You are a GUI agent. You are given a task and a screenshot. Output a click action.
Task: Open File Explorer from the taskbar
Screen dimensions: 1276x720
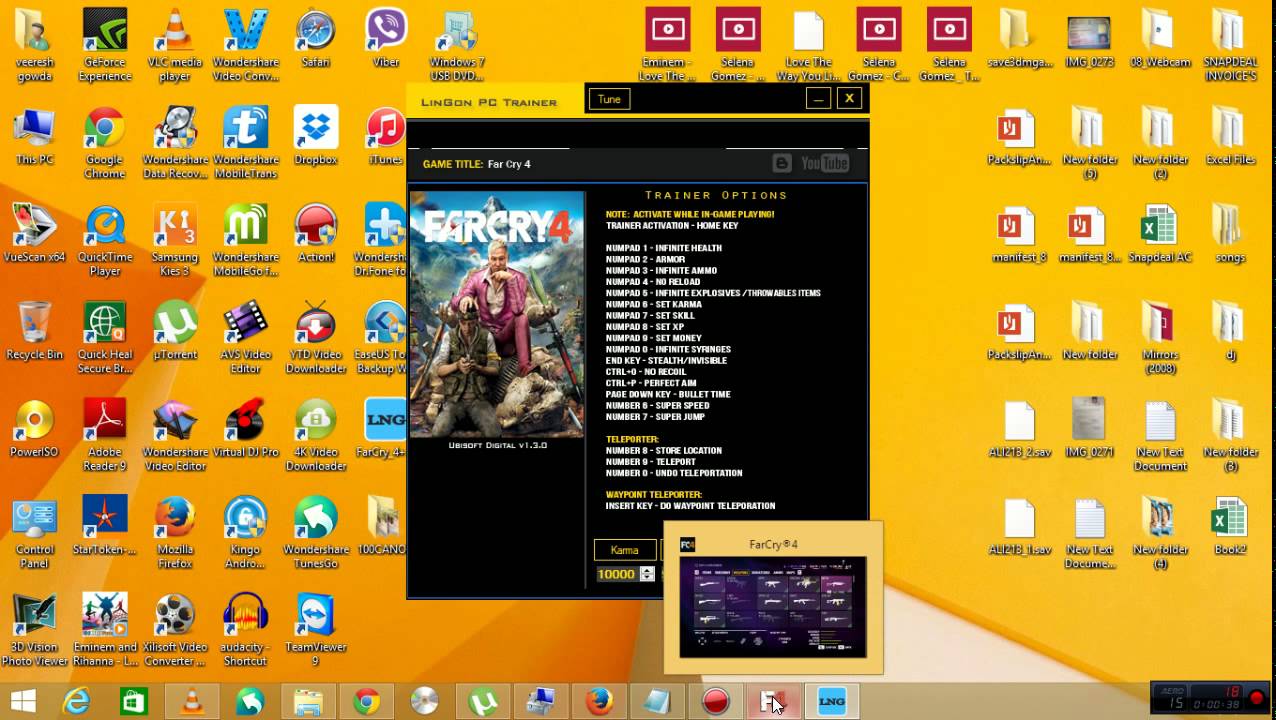308,701
